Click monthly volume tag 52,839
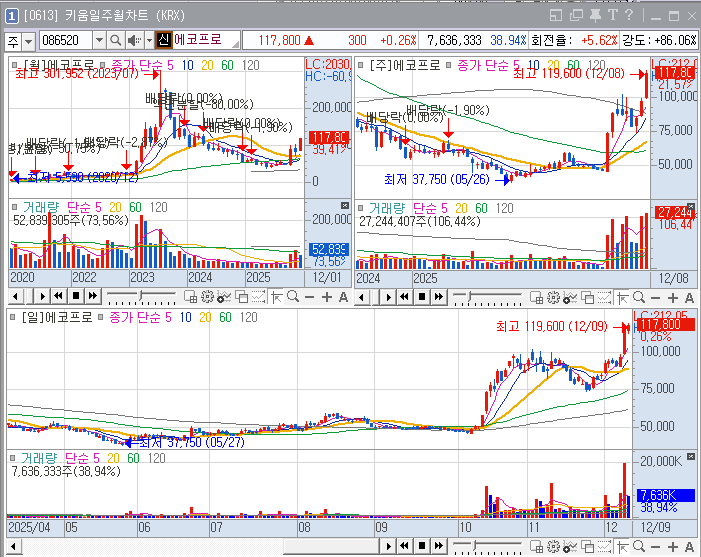701x557 pixels. [x=329, y=249]
